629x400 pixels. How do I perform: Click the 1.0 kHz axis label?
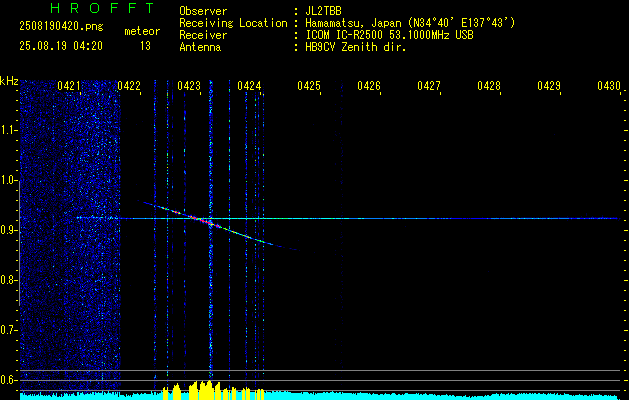click(x=8, y=180)
